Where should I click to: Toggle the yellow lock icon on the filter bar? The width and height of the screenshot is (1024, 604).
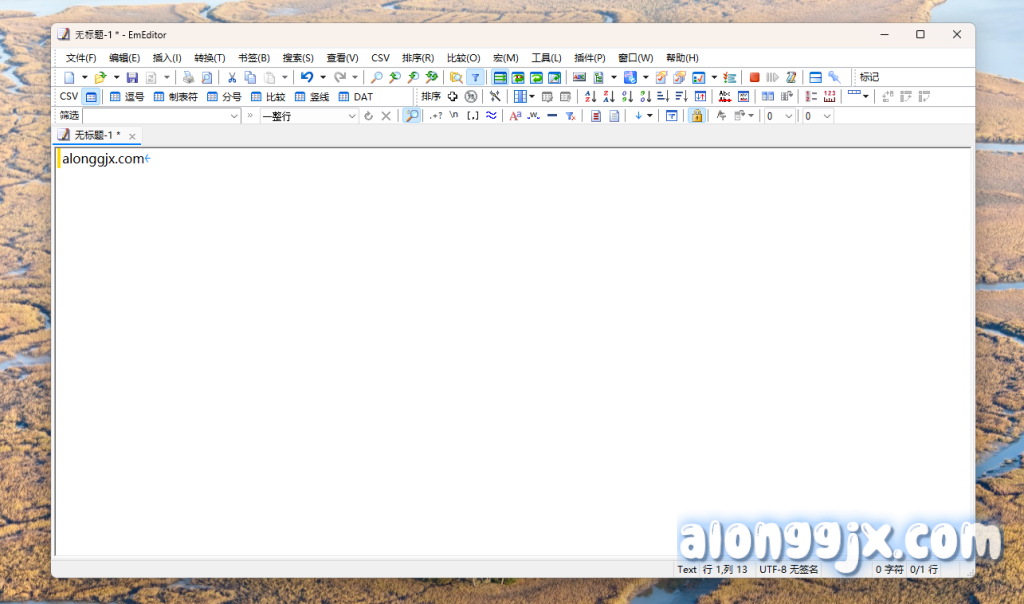pos(696,115)
